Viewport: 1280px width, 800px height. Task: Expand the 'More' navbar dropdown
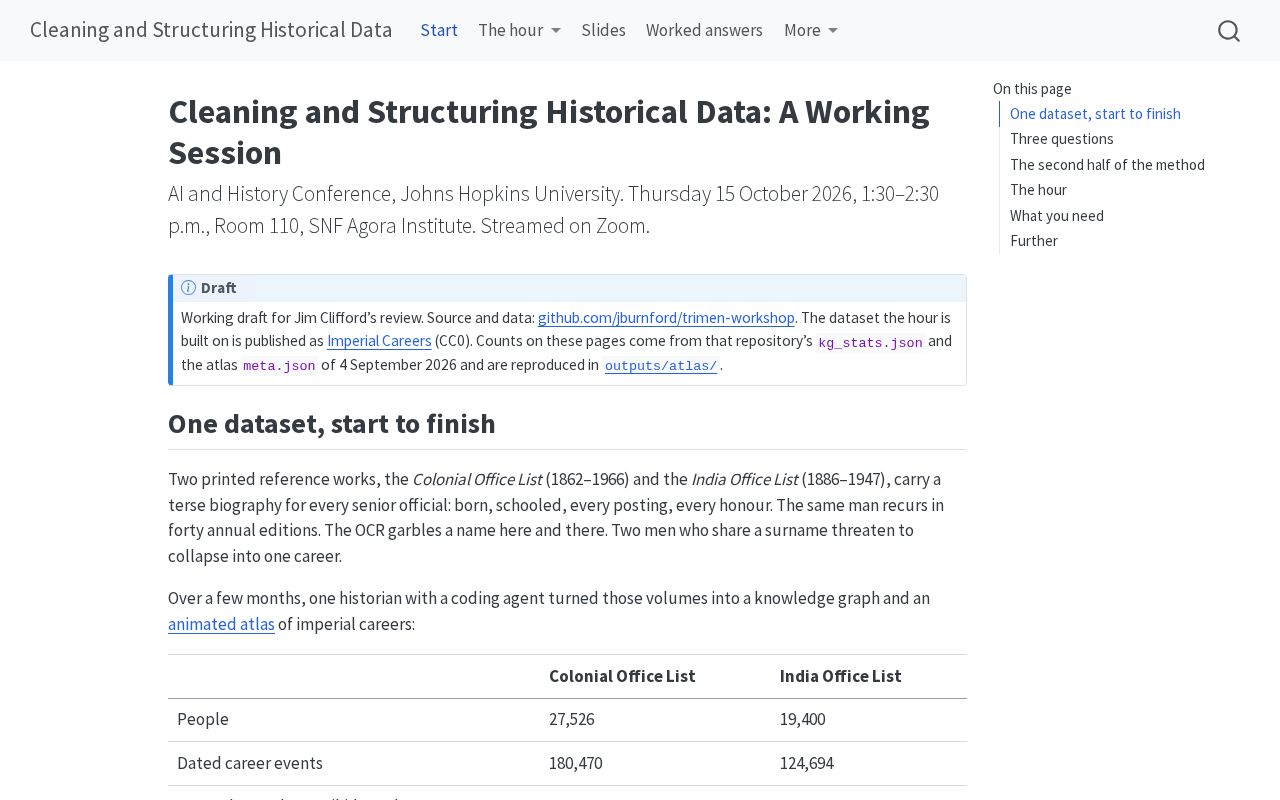811,30
